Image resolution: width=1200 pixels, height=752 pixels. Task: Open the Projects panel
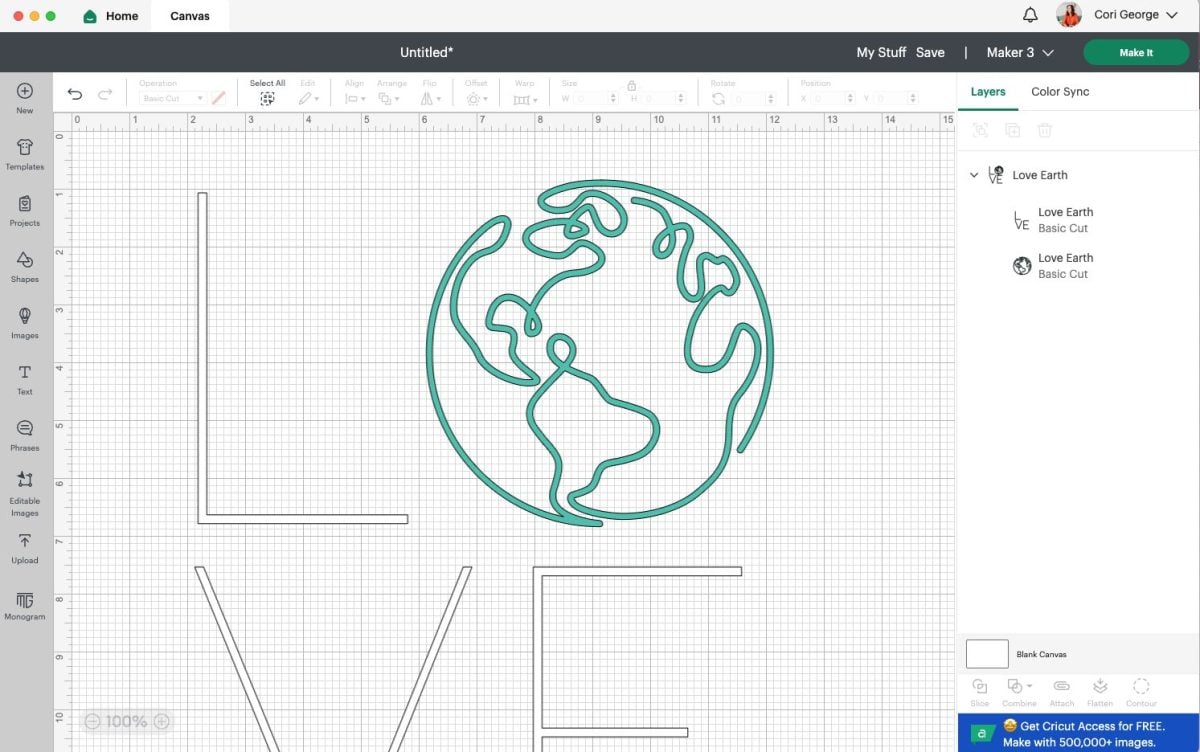coord(25,210)
